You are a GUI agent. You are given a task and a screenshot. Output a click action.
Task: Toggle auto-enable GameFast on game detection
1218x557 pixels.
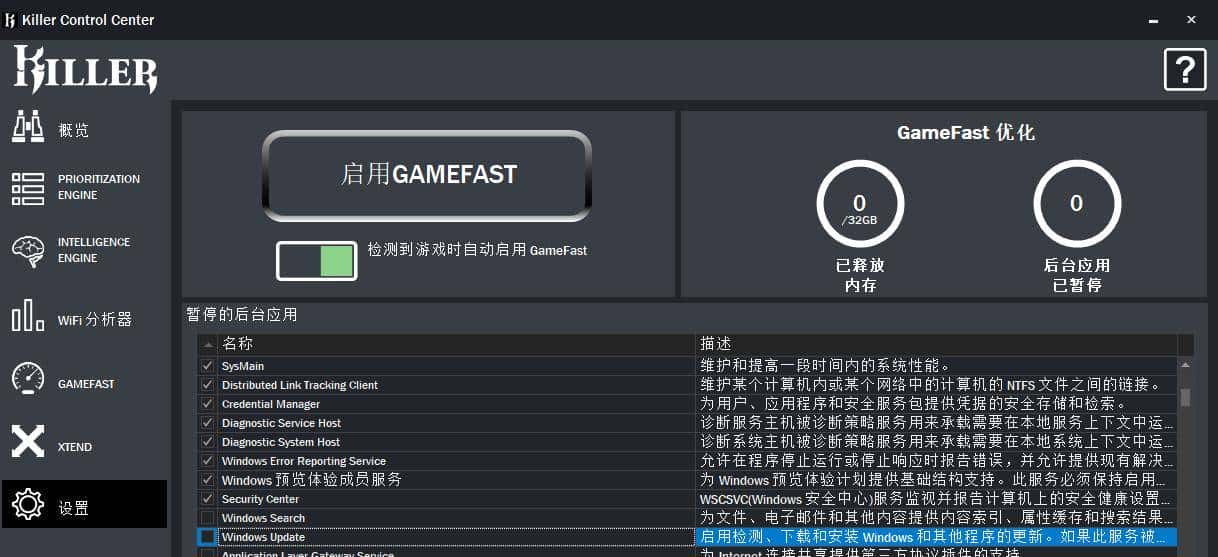(x=317, y=261)
